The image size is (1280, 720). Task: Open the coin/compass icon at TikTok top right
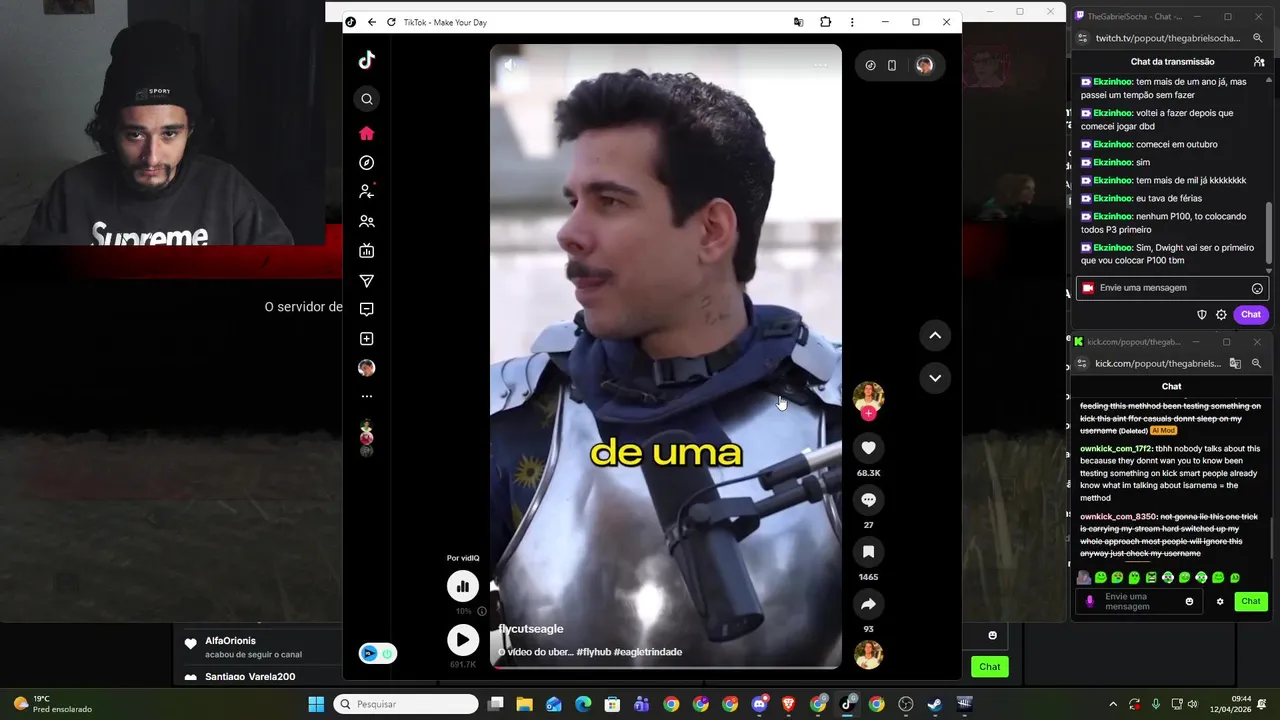[x=870, y=65]
